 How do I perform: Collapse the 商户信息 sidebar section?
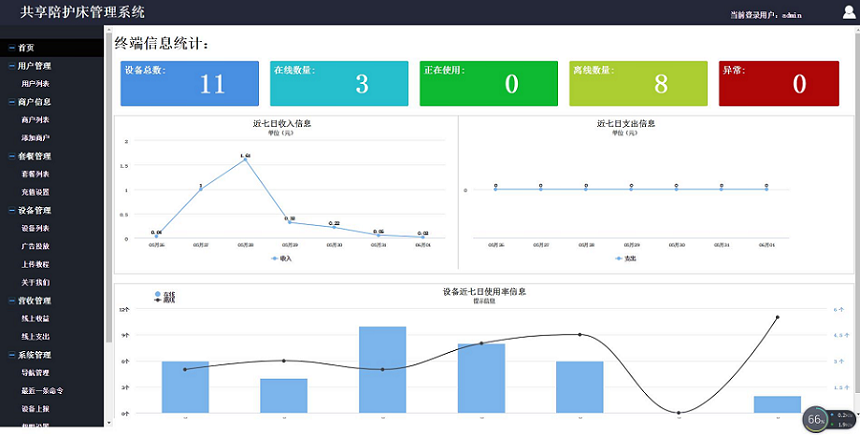(34, 102)
